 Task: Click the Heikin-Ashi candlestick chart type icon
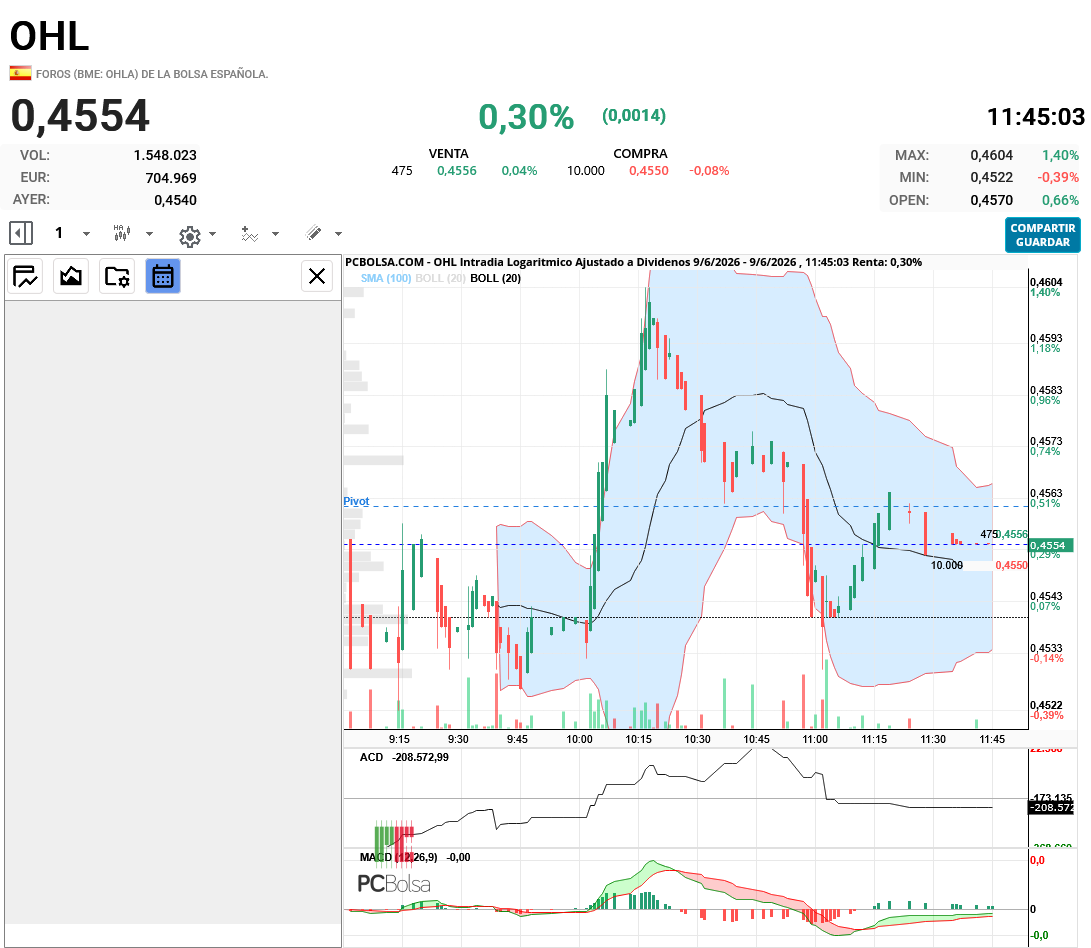pyautogui.click(x=122, y=233)
